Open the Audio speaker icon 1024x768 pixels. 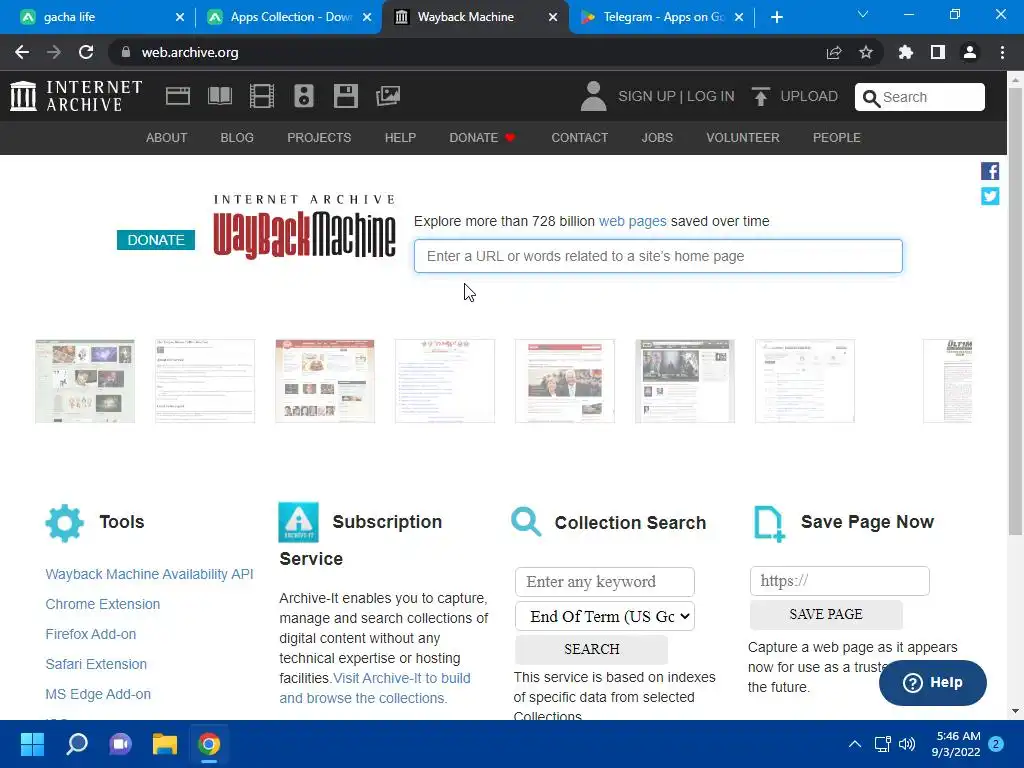304,96
